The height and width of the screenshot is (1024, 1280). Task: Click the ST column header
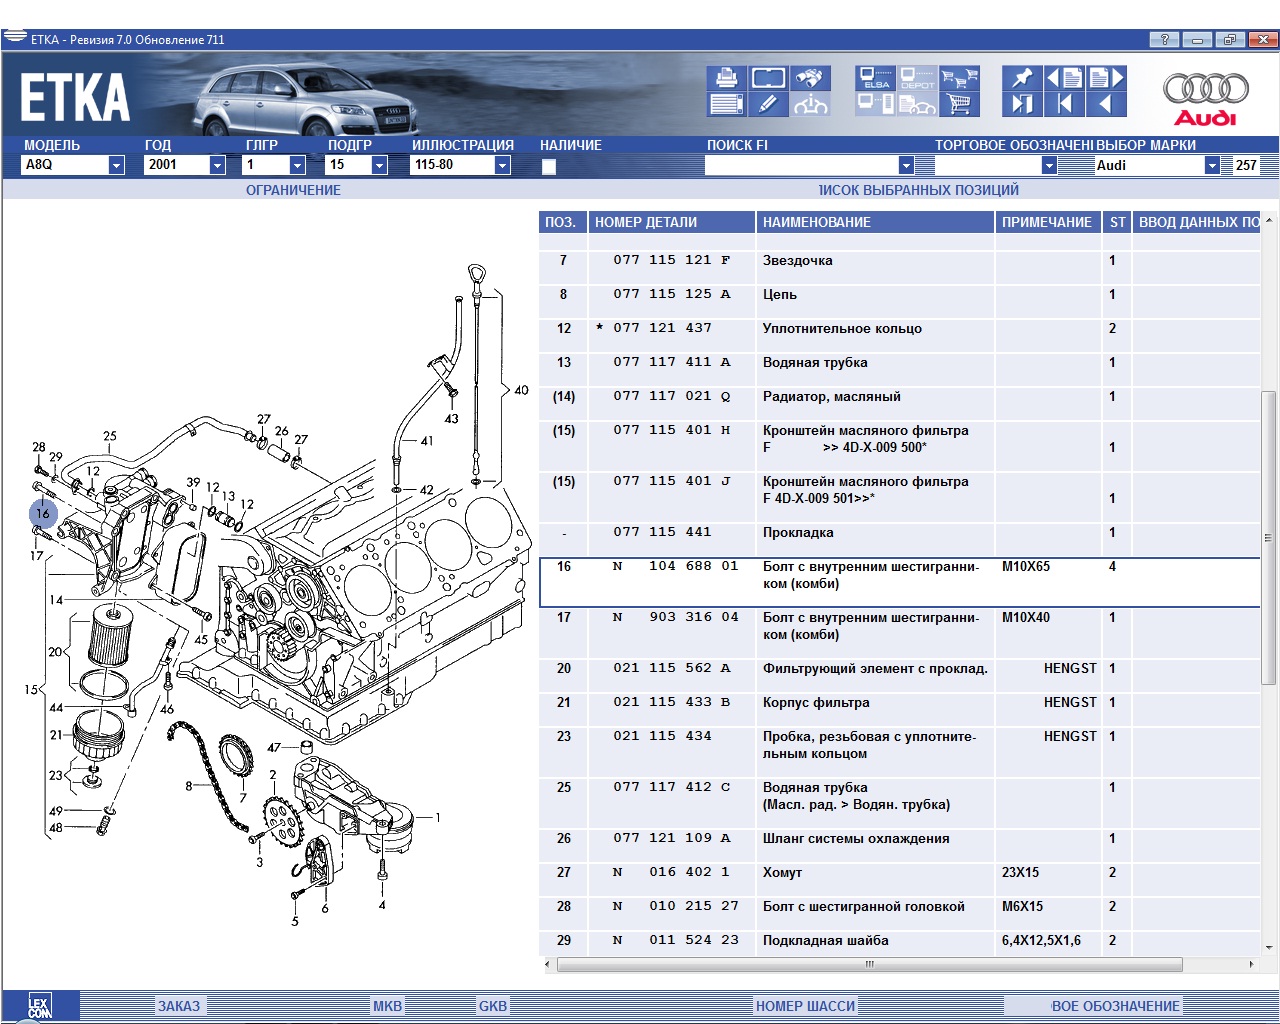coord(1118,222)
